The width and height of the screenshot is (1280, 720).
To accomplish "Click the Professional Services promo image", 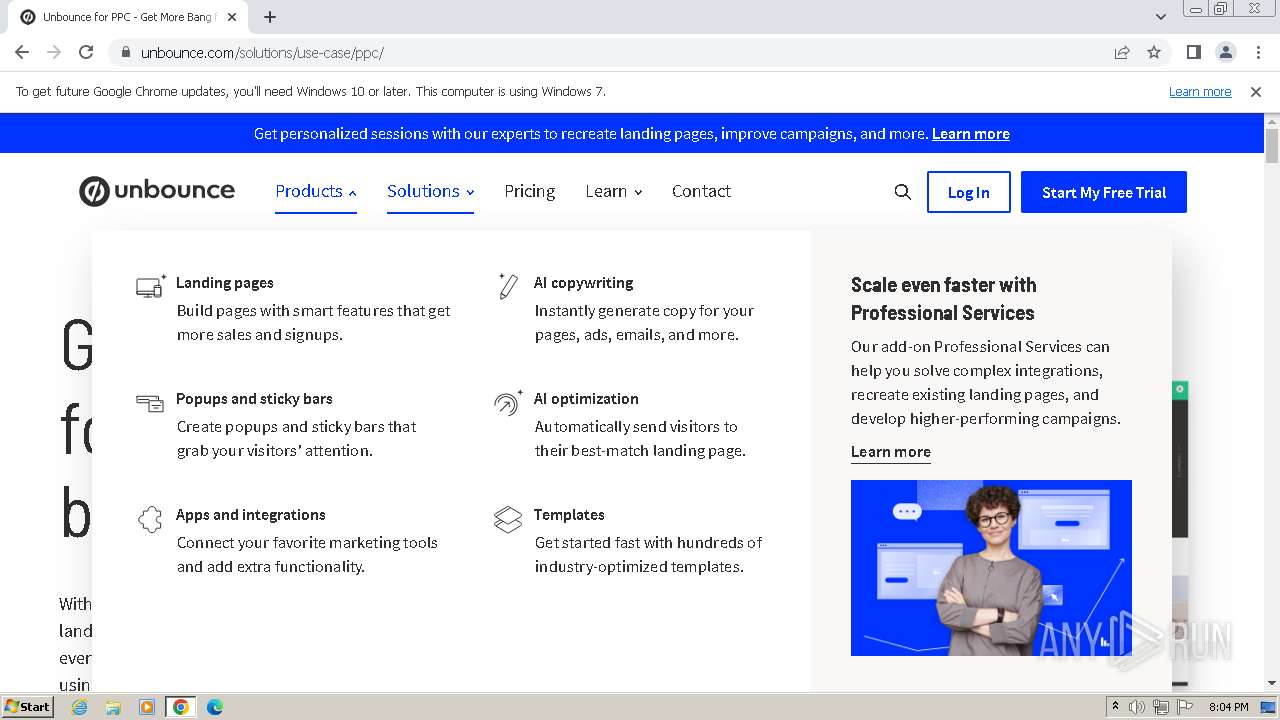I will pos(991,568).
